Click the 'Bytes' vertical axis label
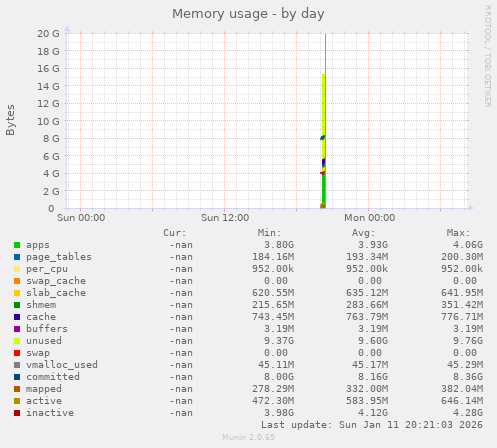Screen dimensions: 497x448 point(11,120)
